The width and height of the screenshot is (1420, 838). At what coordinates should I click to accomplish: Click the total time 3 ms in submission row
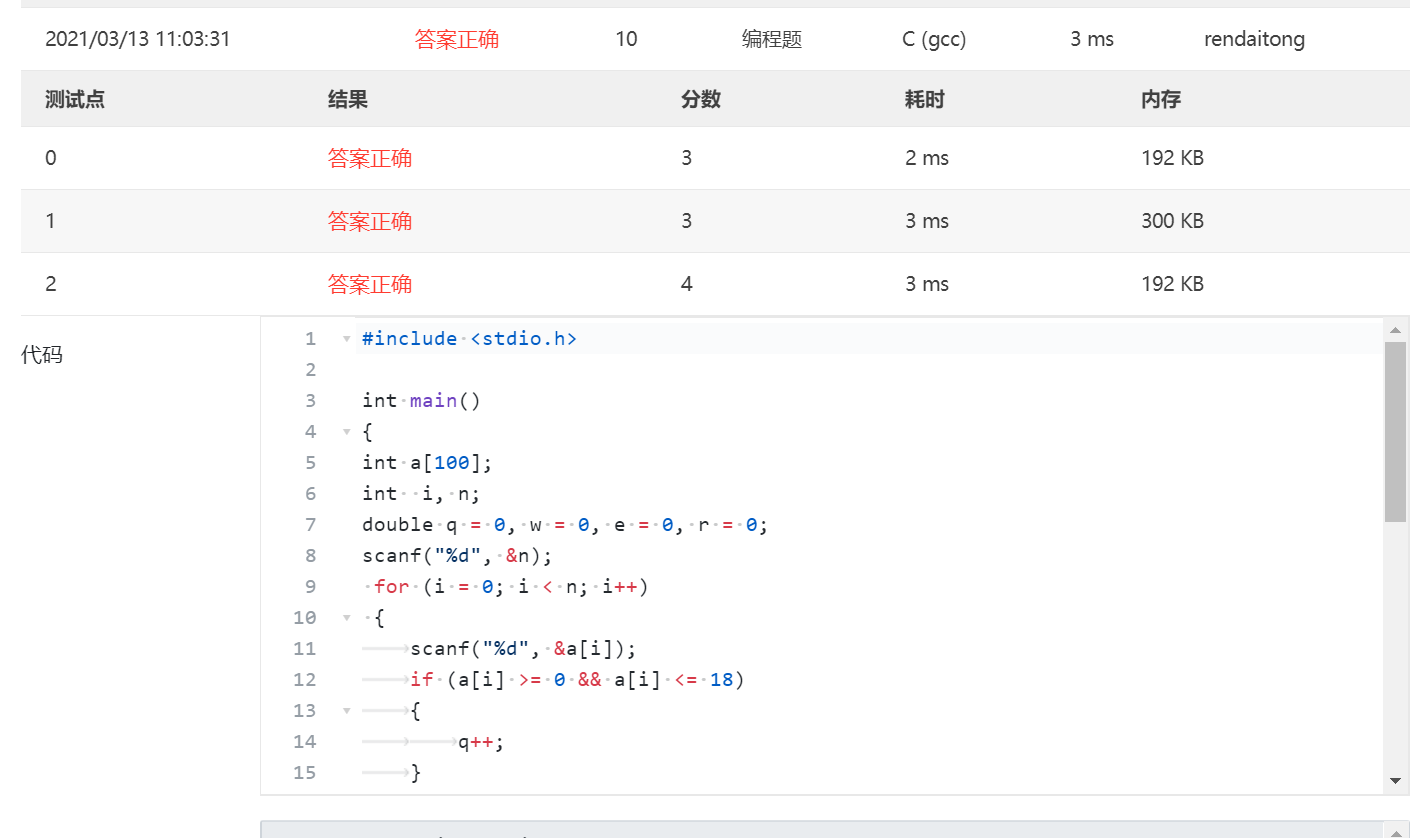[x=1092, y=39]
